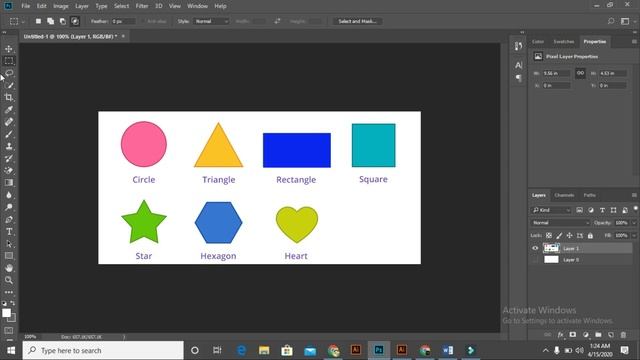Show Layer 0 via its visibility box
640x360 pixels.
click(535, 260)
